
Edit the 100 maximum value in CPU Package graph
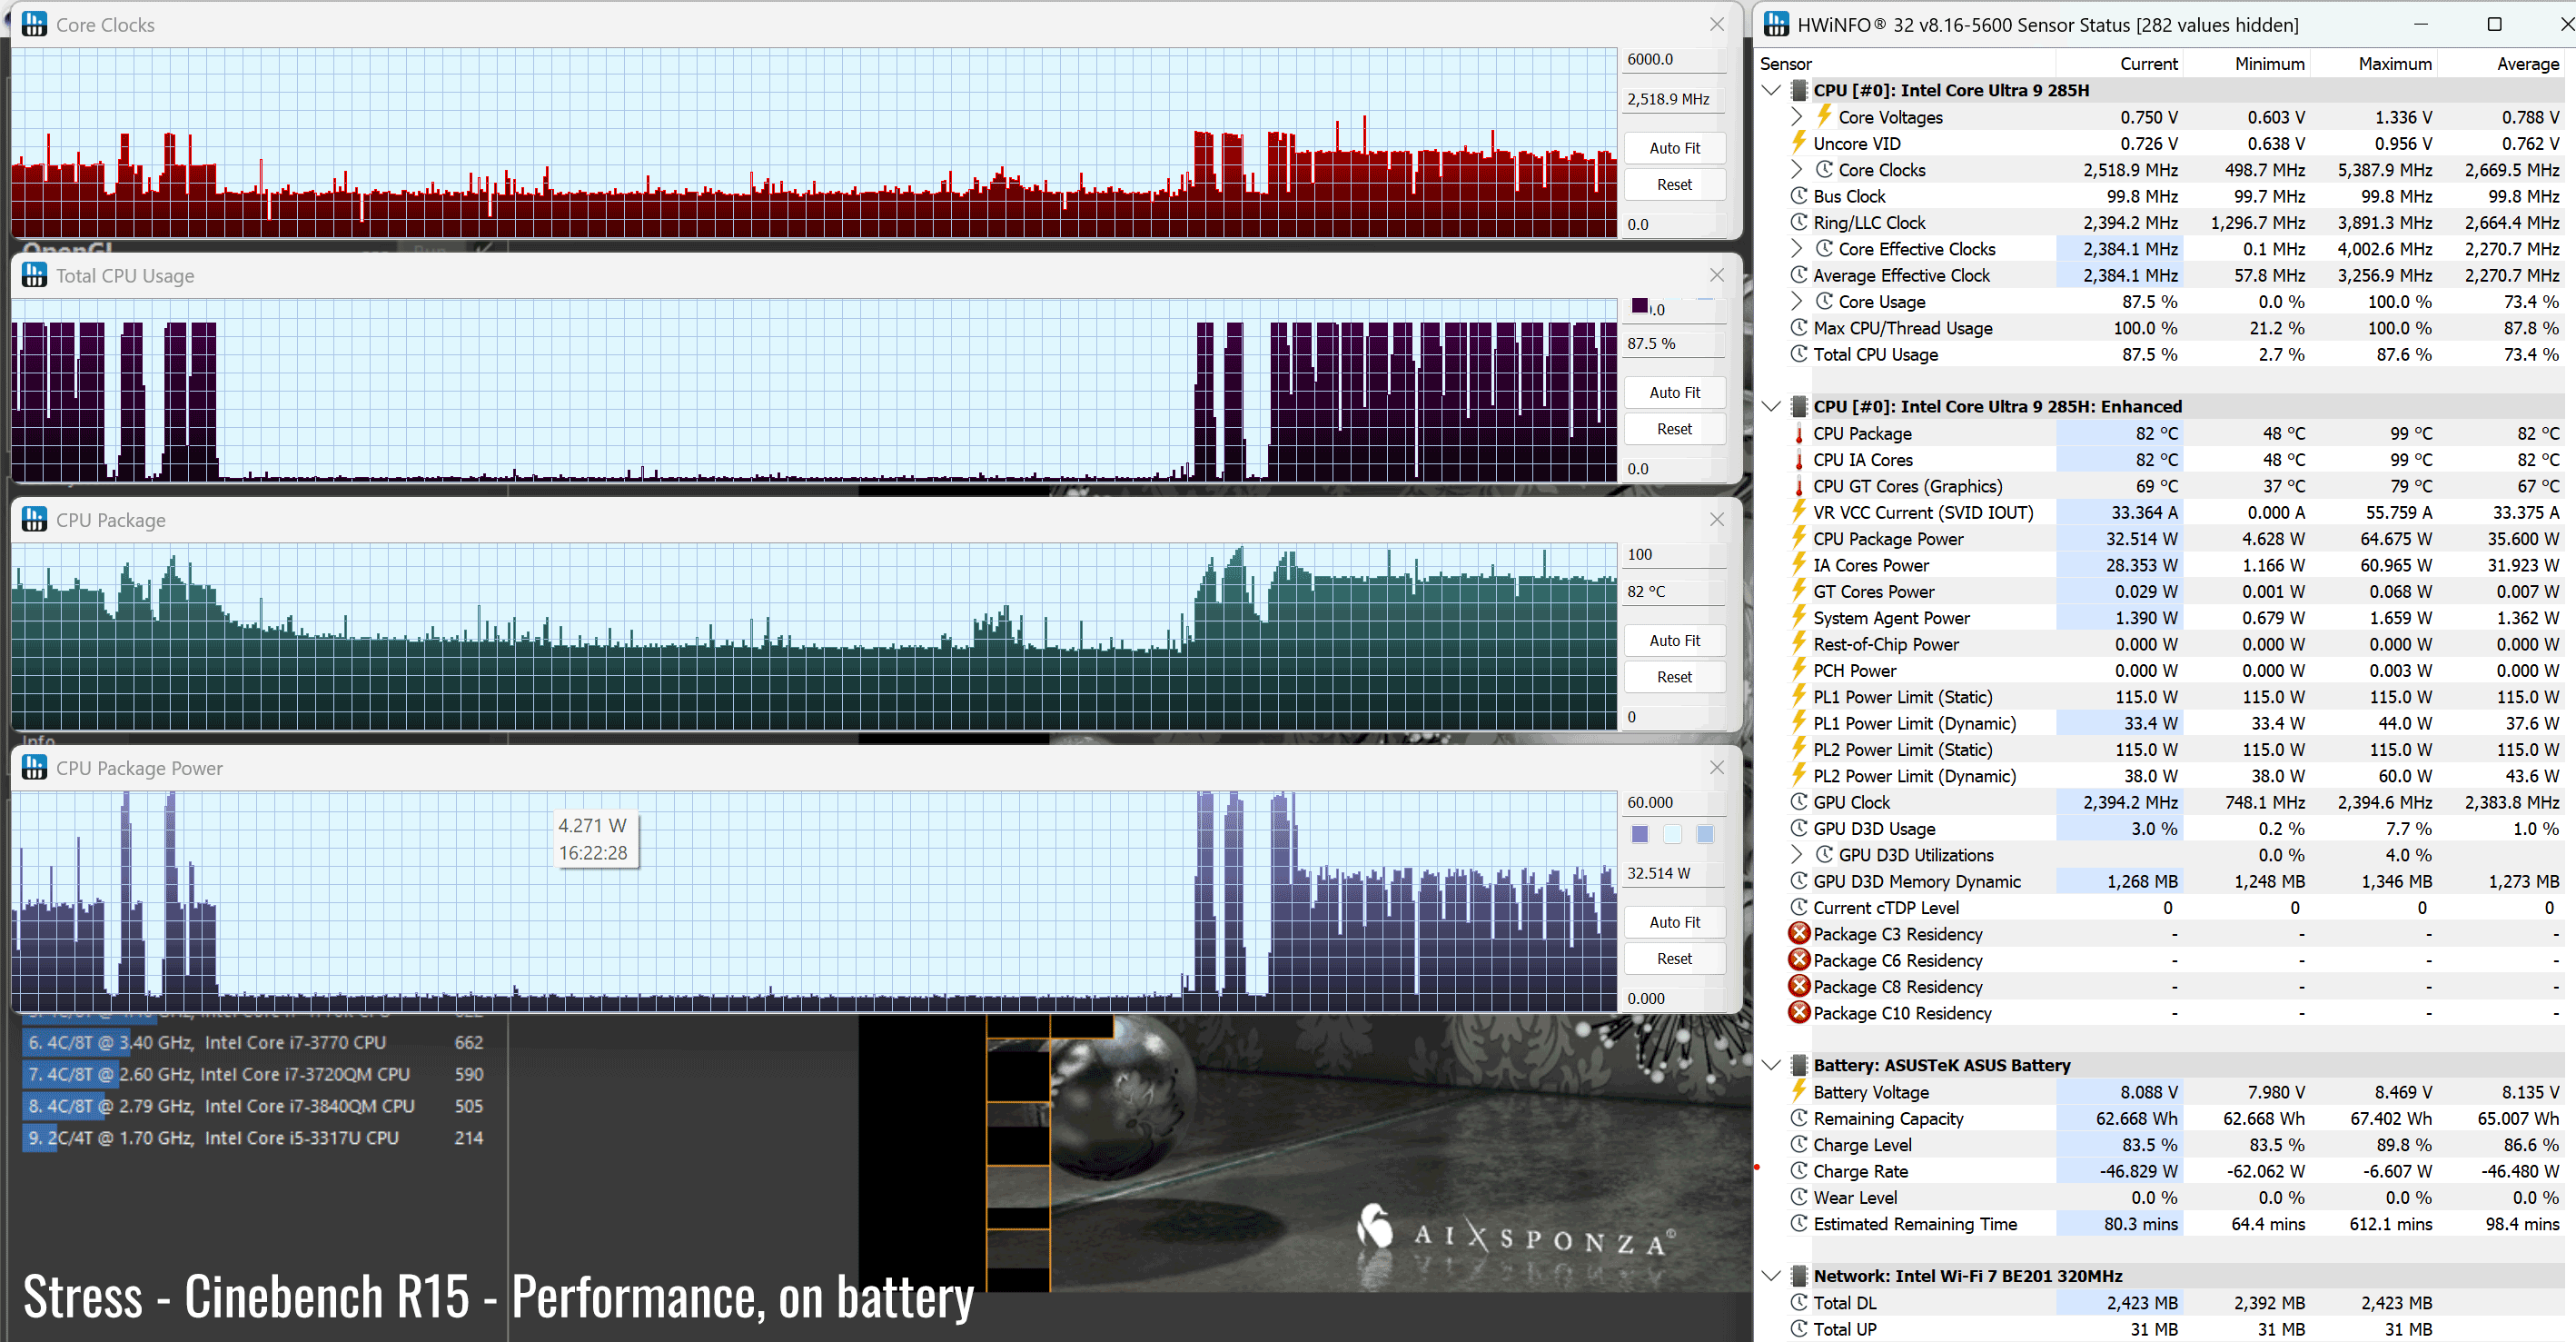[1674, 554]
